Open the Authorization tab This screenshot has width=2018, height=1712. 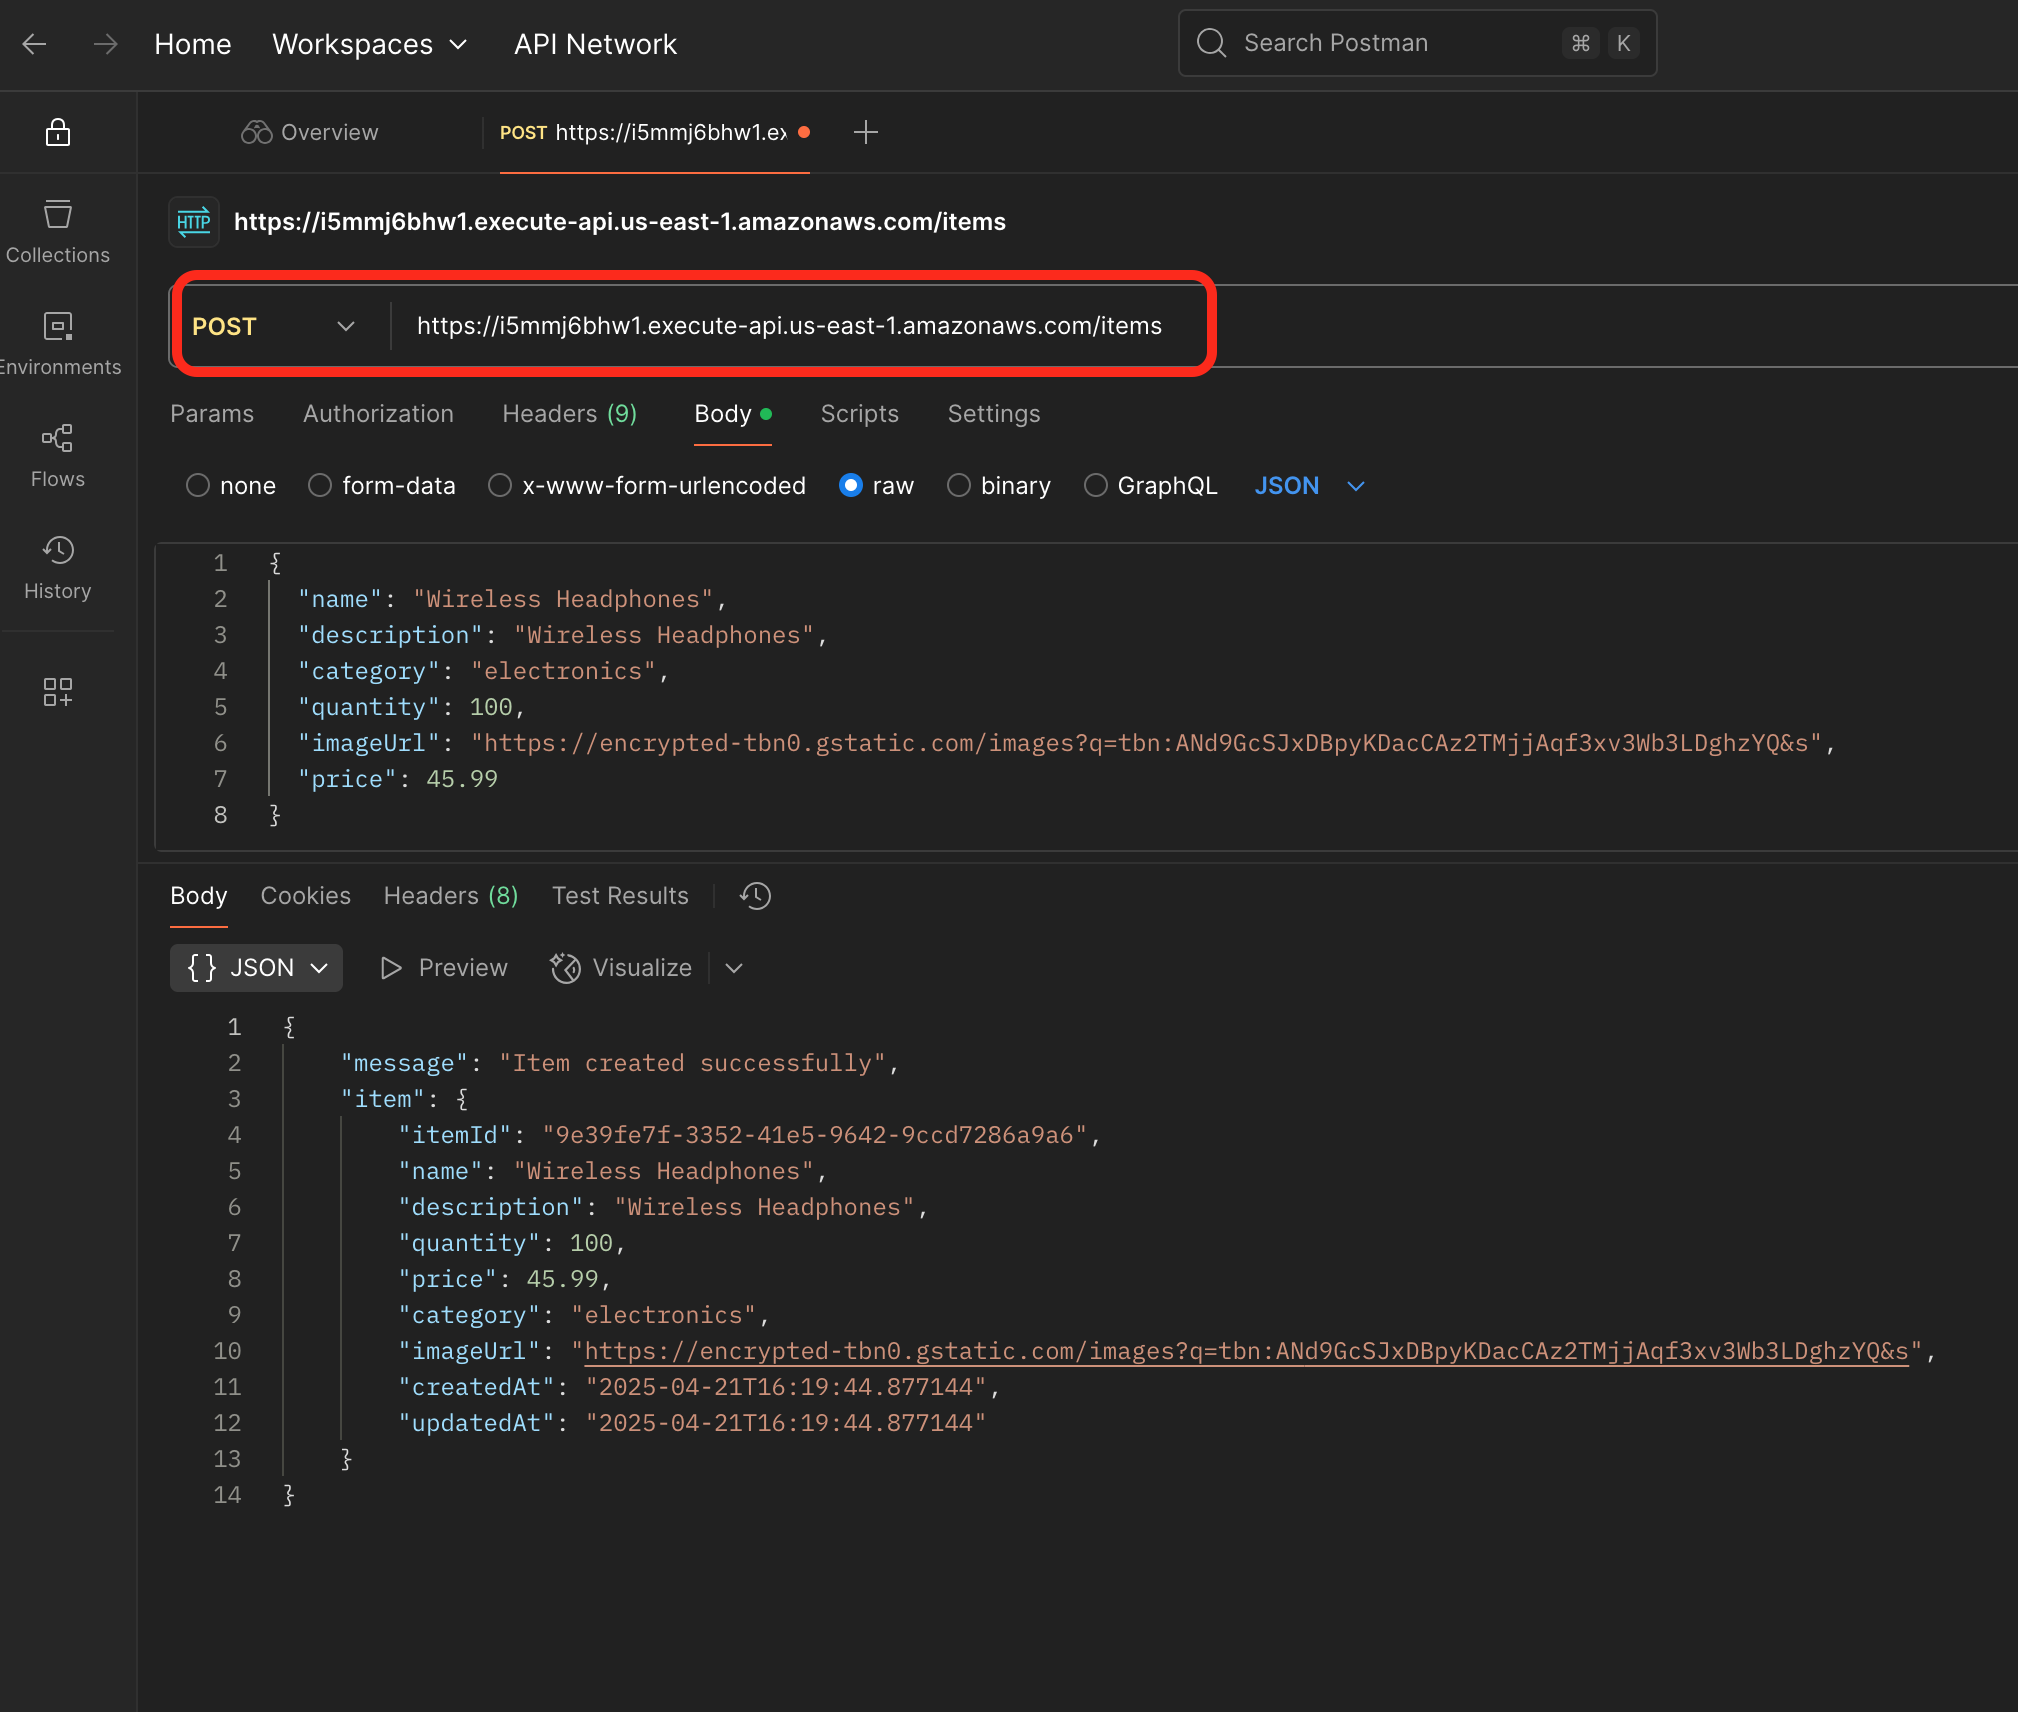click(378, 414)
